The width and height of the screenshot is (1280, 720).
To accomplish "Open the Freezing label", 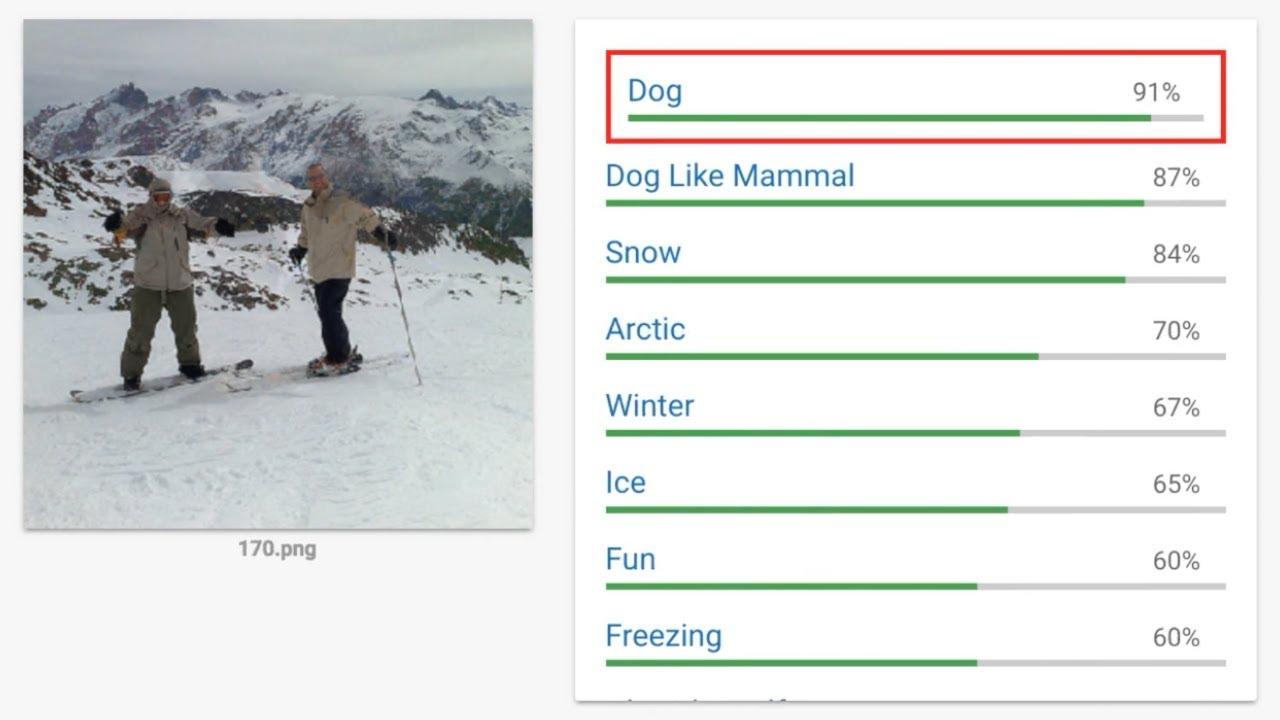I will coord(663,636).
